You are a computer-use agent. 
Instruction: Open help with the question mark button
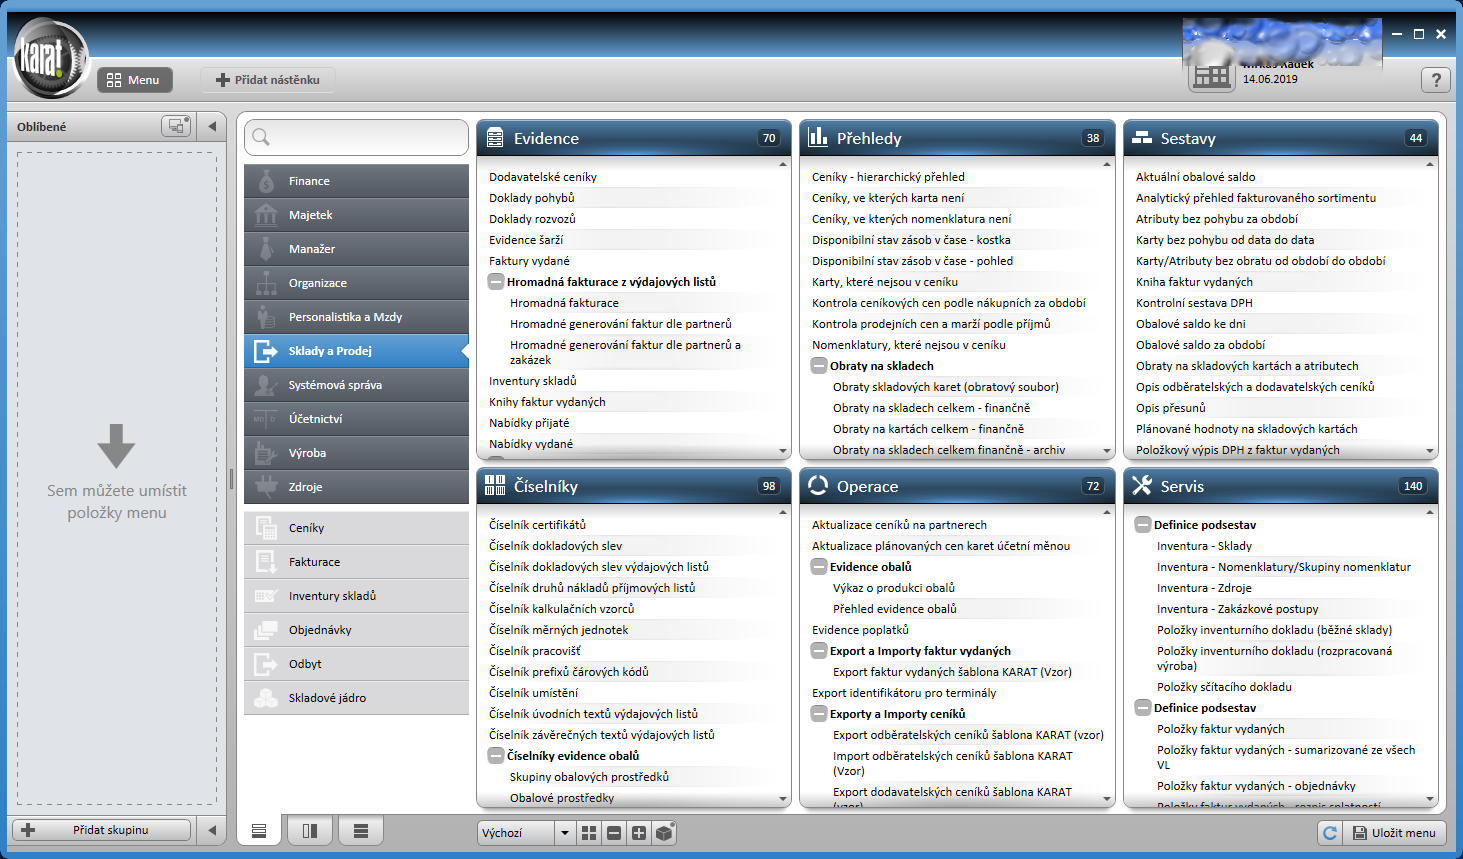(x=1435, y=80)
